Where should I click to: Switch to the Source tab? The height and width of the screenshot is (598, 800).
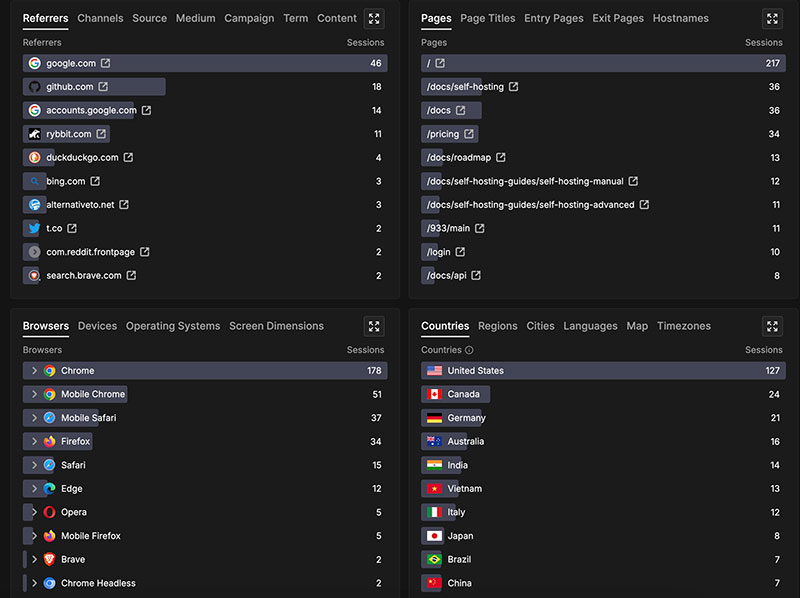click(x=149, y=18)
